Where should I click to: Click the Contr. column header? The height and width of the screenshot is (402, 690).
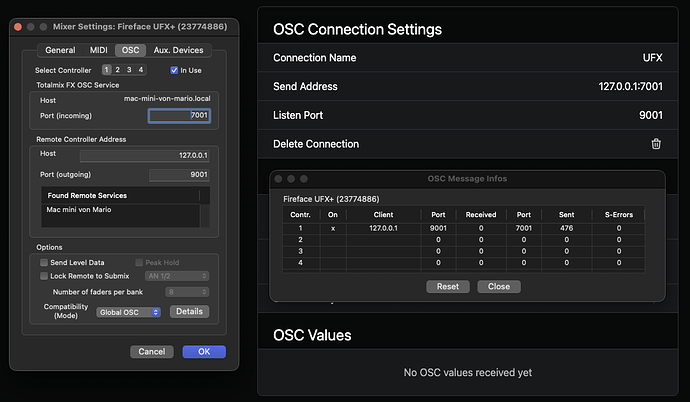(301, 215)
